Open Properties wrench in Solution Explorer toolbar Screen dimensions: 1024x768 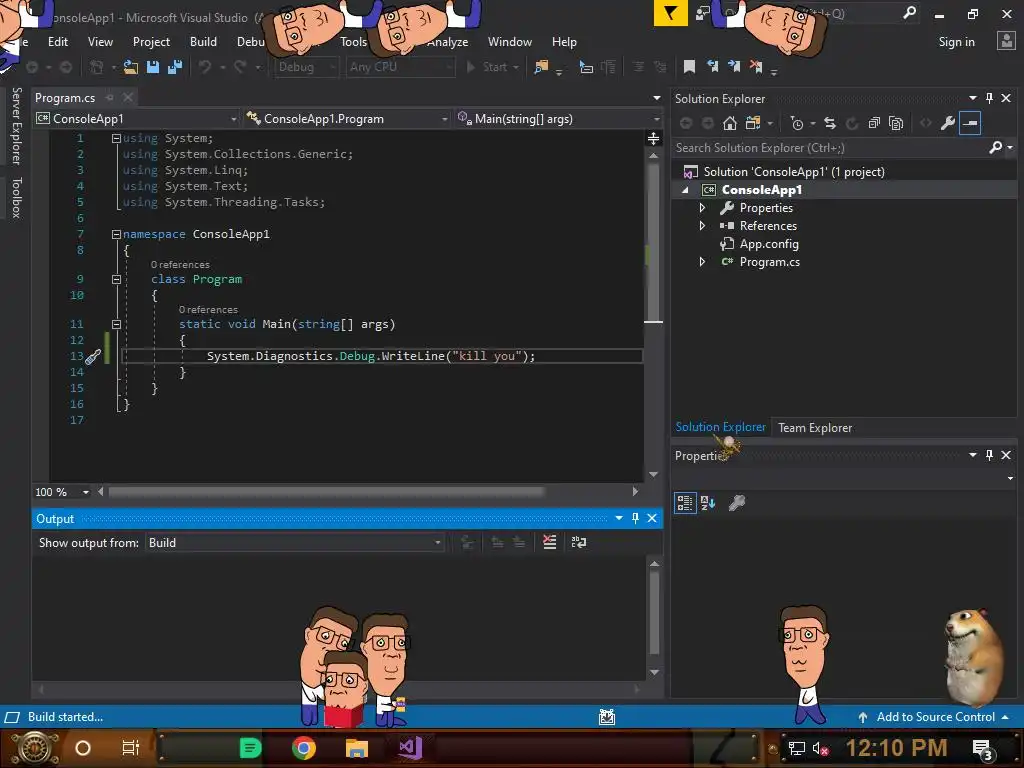click(948, 123)
